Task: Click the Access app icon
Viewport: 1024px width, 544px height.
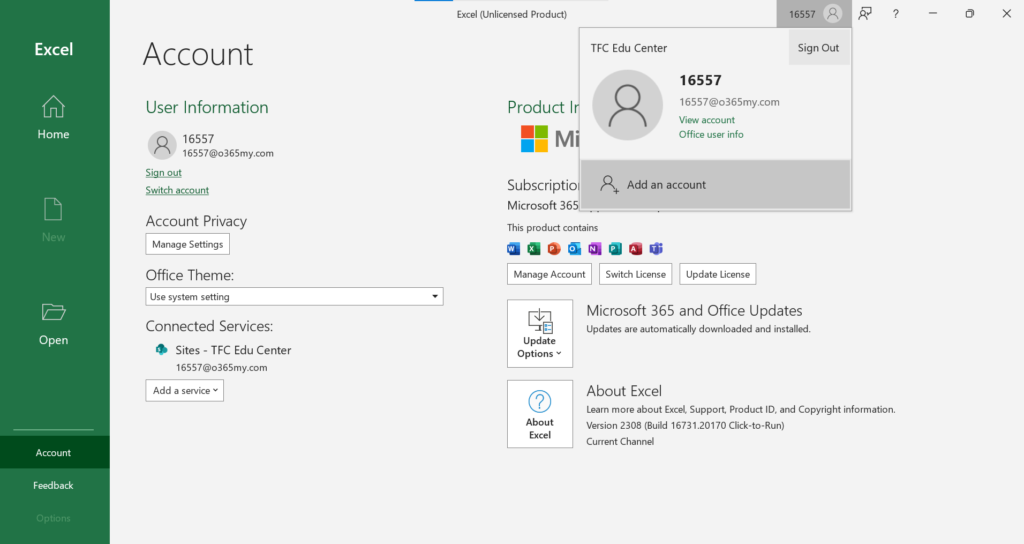Action: 635,249
